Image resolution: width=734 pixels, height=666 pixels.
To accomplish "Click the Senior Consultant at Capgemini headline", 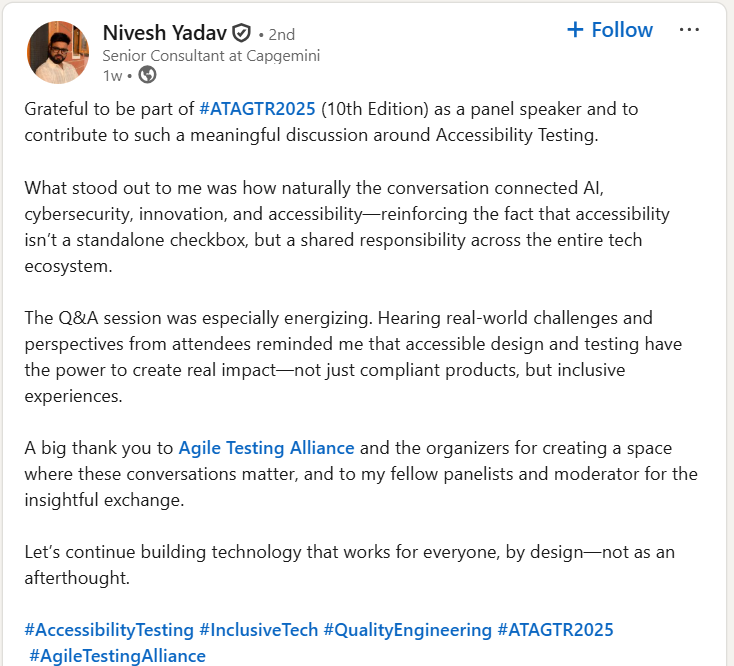I will (211, 55).
